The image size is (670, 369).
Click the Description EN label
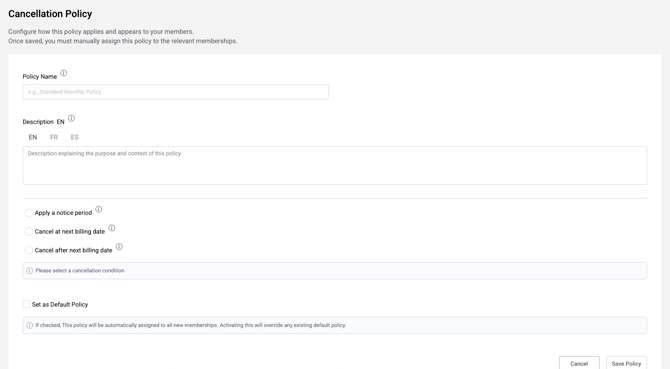[44, 122]
